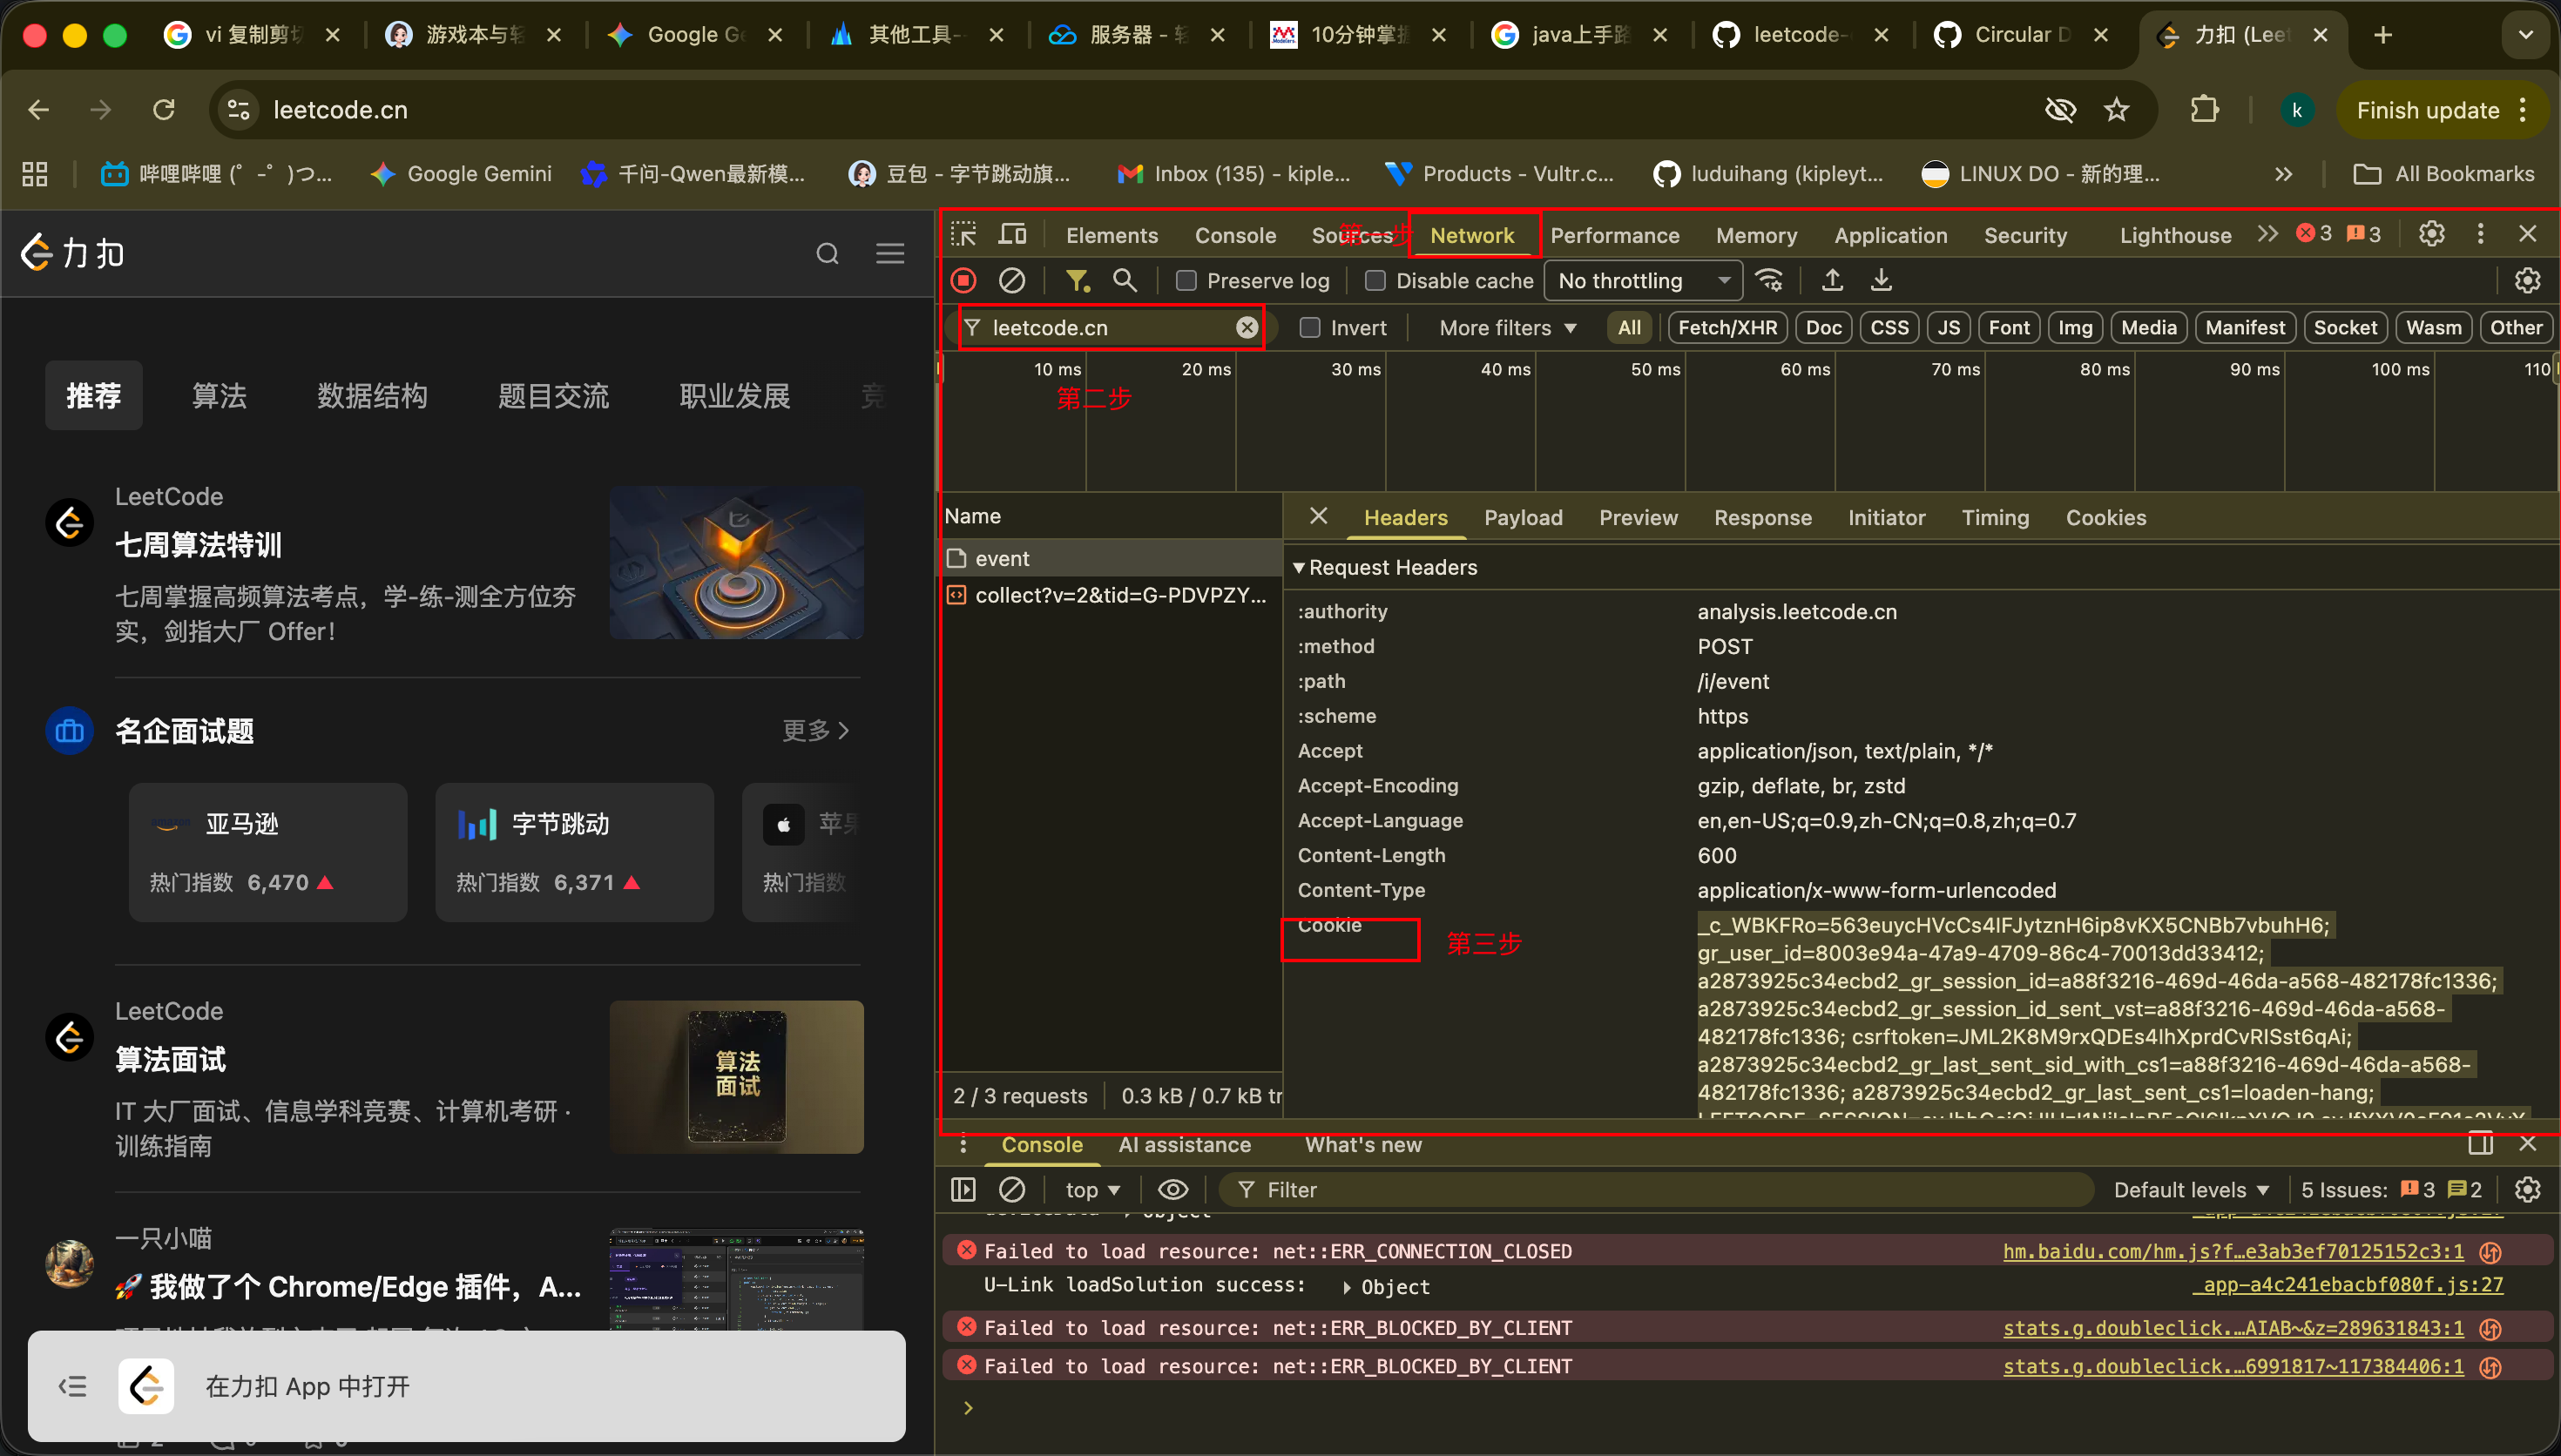
Task: Click the Finish update button
Action: click(2427, 110)
